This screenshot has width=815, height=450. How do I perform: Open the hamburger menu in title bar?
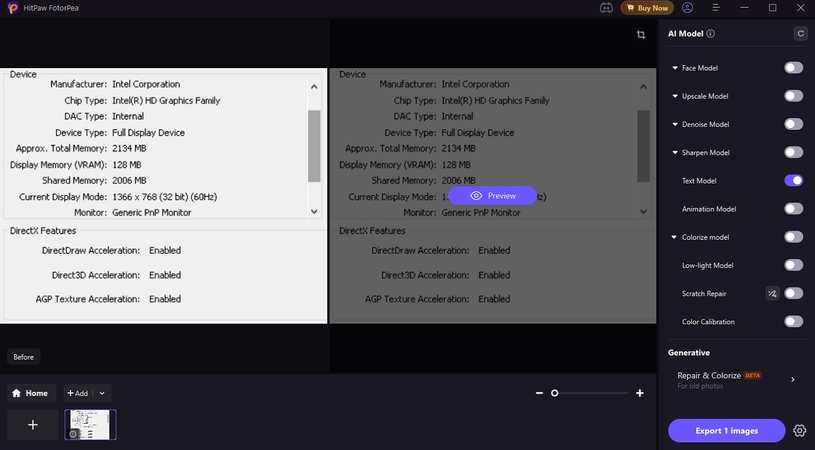point(715,8)
